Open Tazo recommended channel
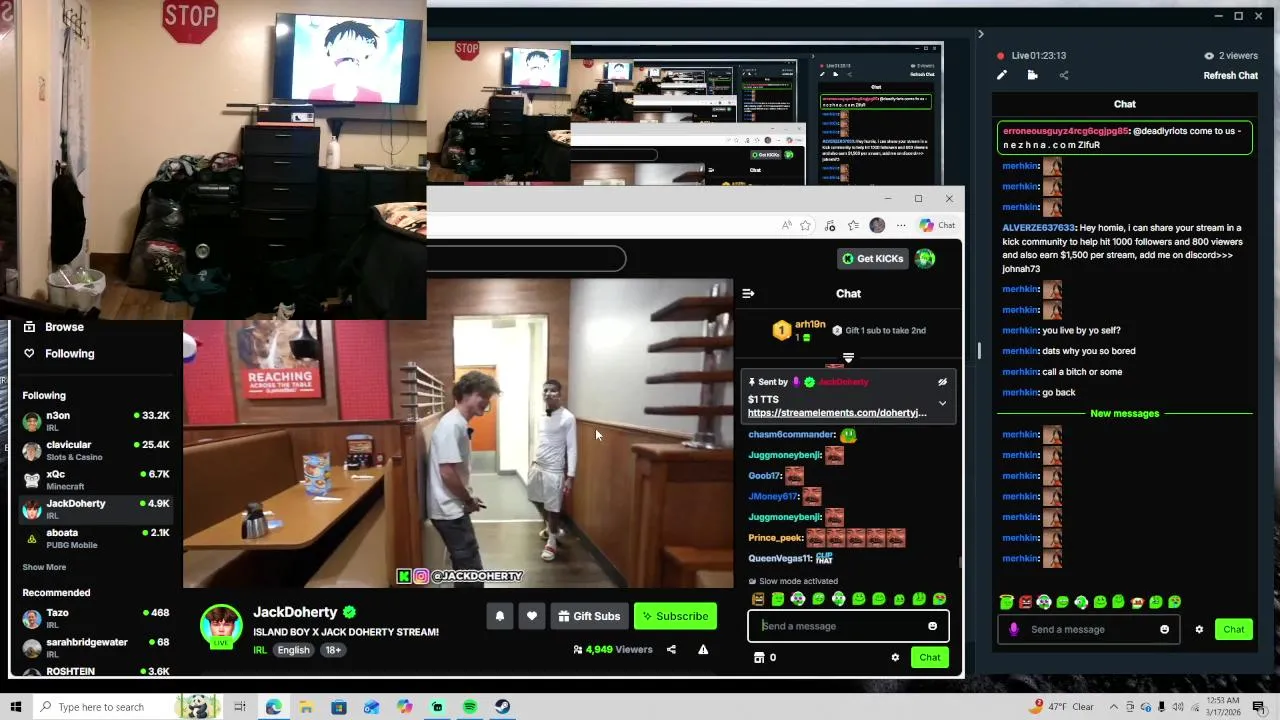 pyautogui.click(x=96, y=618)
